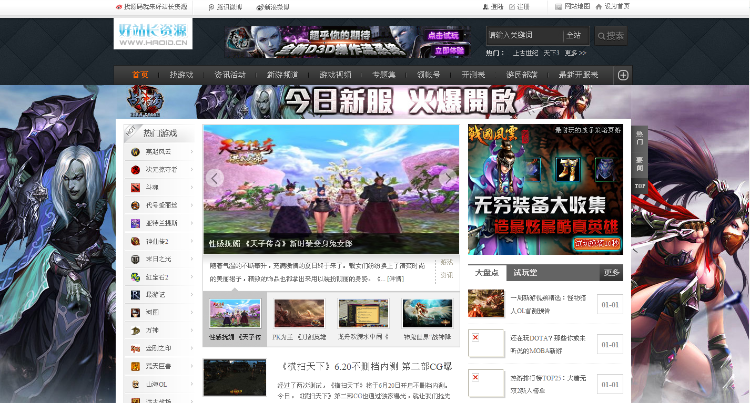
Task: Click the 热门 floating side button
Action: click(640, 139)
